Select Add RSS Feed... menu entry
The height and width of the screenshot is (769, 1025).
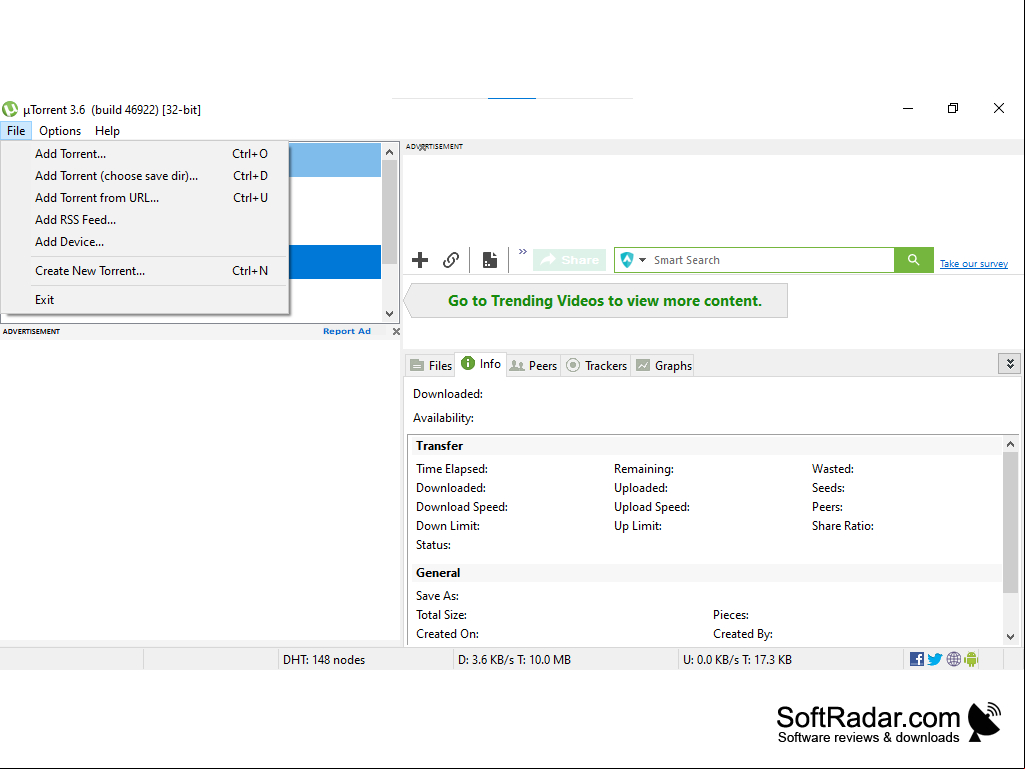coord(145,220)
